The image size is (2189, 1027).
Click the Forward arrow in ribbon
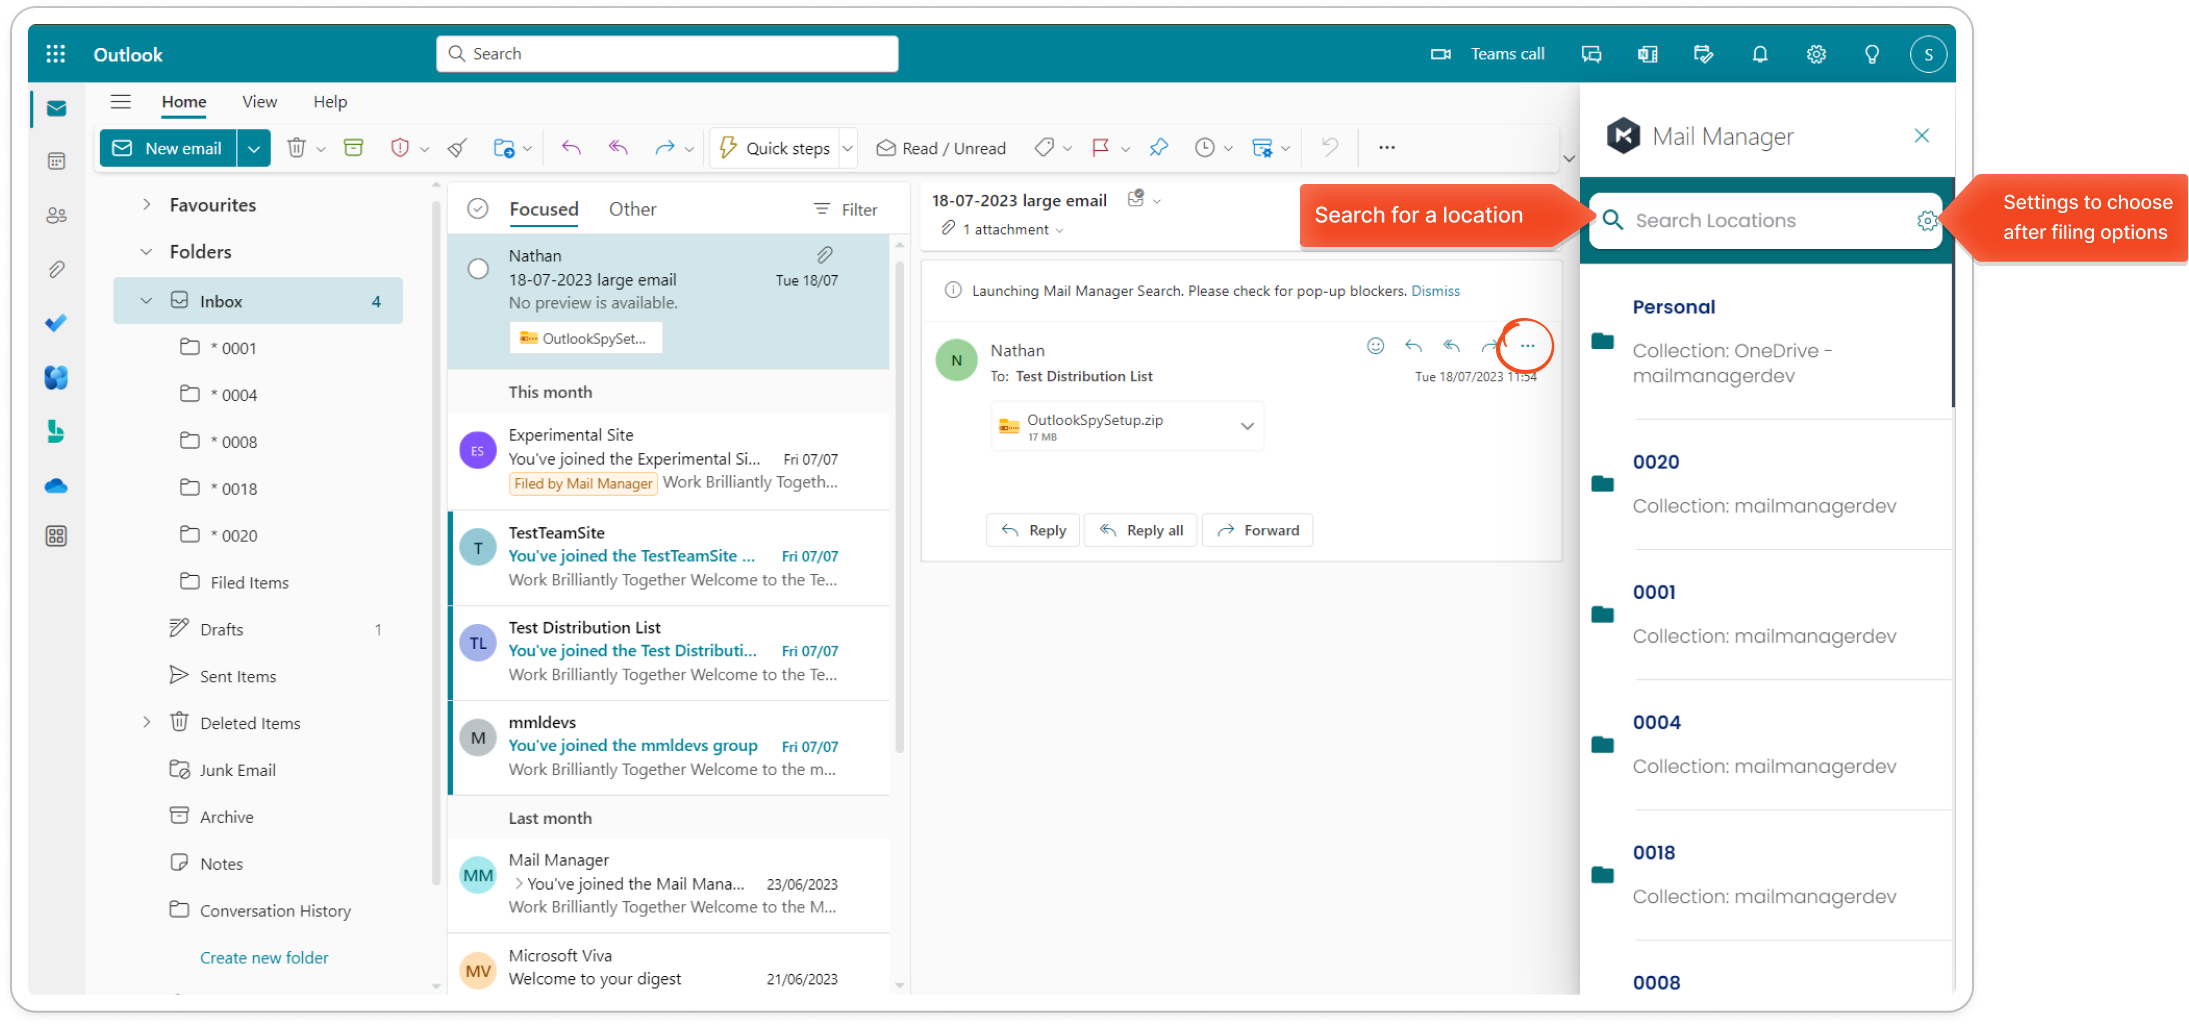(x=664, y=148)
